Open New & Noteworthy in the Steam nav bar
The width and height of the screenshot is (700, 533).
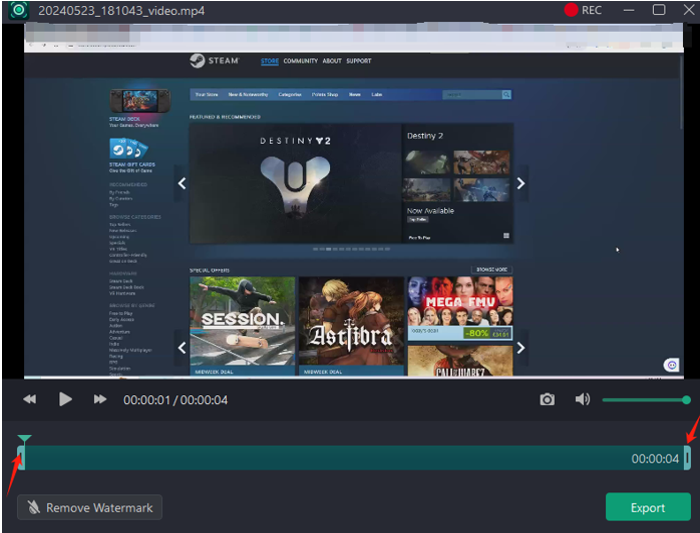pyautogui.click(x=248, y=95)
